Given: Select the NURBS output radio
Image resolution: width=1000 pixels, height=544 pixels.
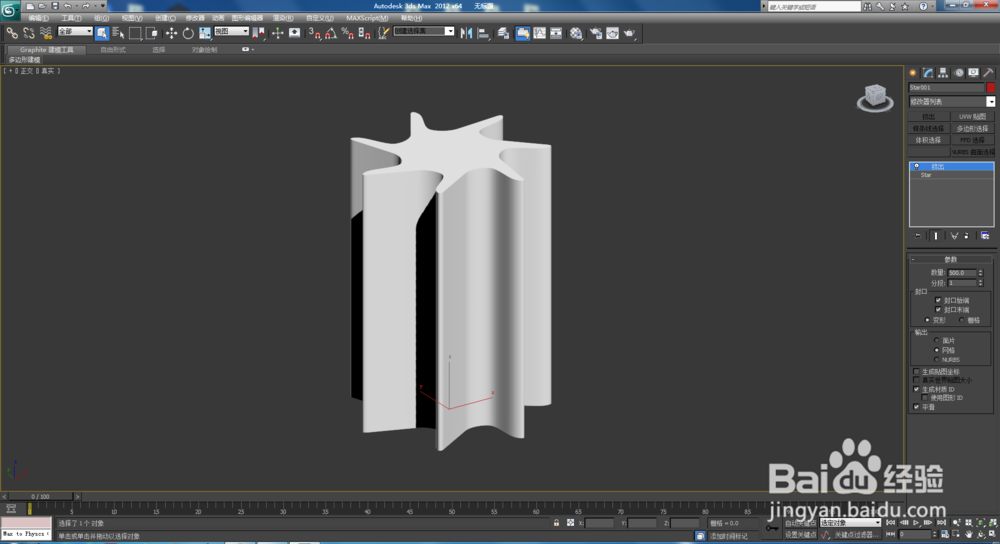Looking at the screenshot, I should coord(936,360).
